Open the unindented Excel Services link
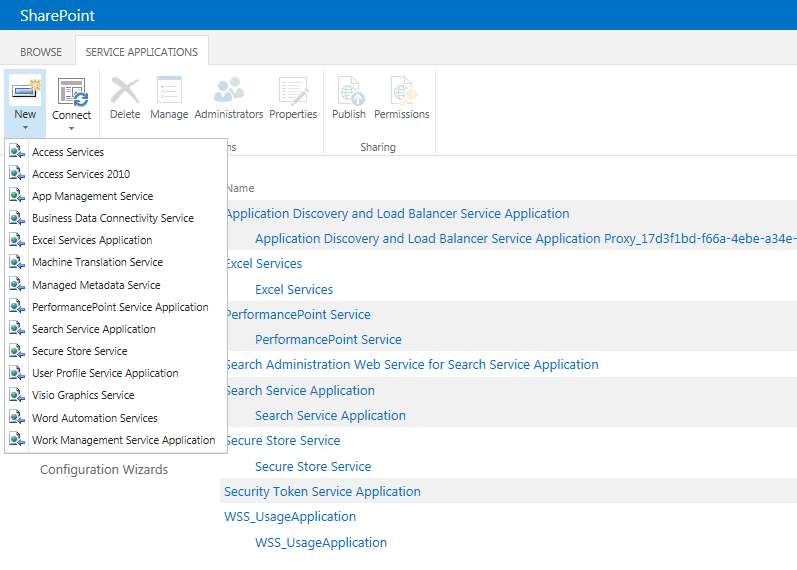The height and width of the screenshot is (570, 797). pyautogui.click(x=264, y=263)
